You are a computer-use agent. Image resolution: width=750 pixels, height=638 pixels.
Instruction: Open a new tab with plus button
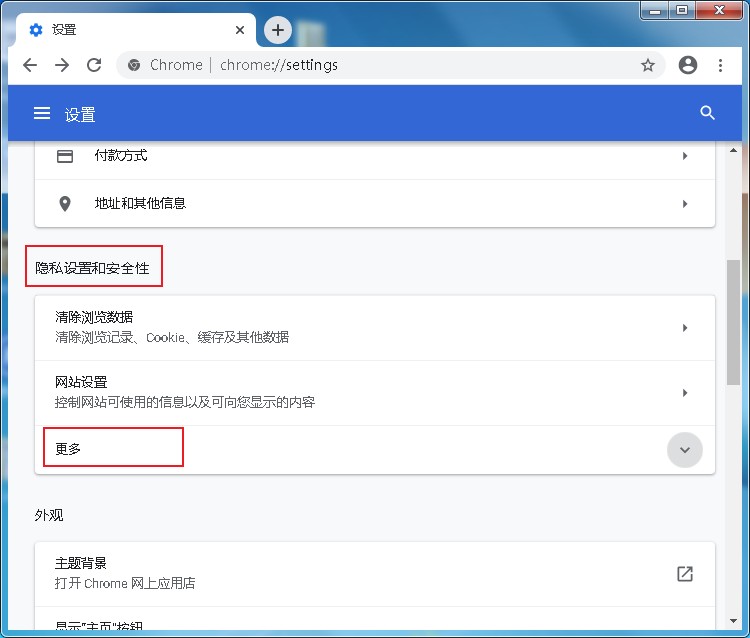coord(278,30)
